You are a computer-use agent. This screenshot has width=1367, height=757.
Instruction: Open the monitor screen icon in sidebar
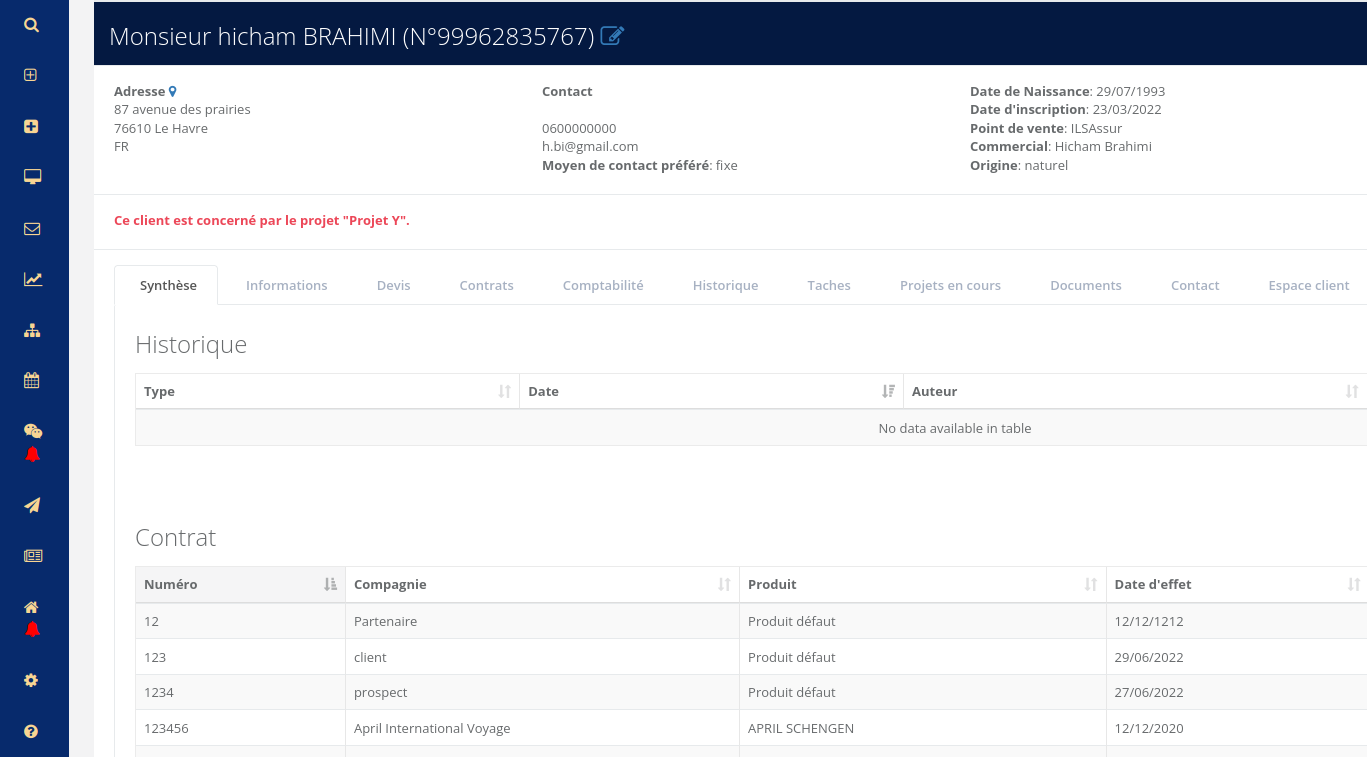click(x=32, y=177)
